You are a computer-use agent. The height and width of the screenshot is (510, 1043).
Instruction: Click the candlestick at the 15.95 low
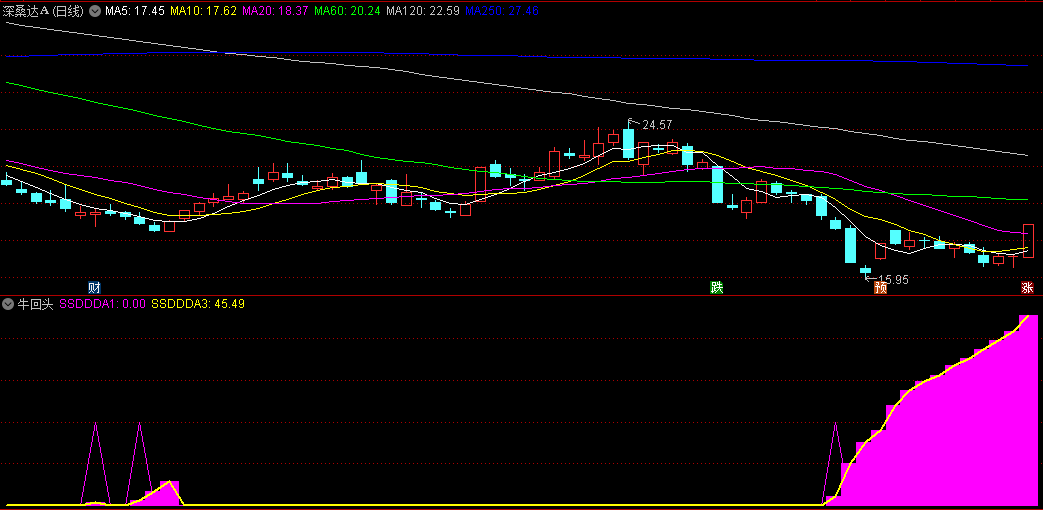(865, 270)
